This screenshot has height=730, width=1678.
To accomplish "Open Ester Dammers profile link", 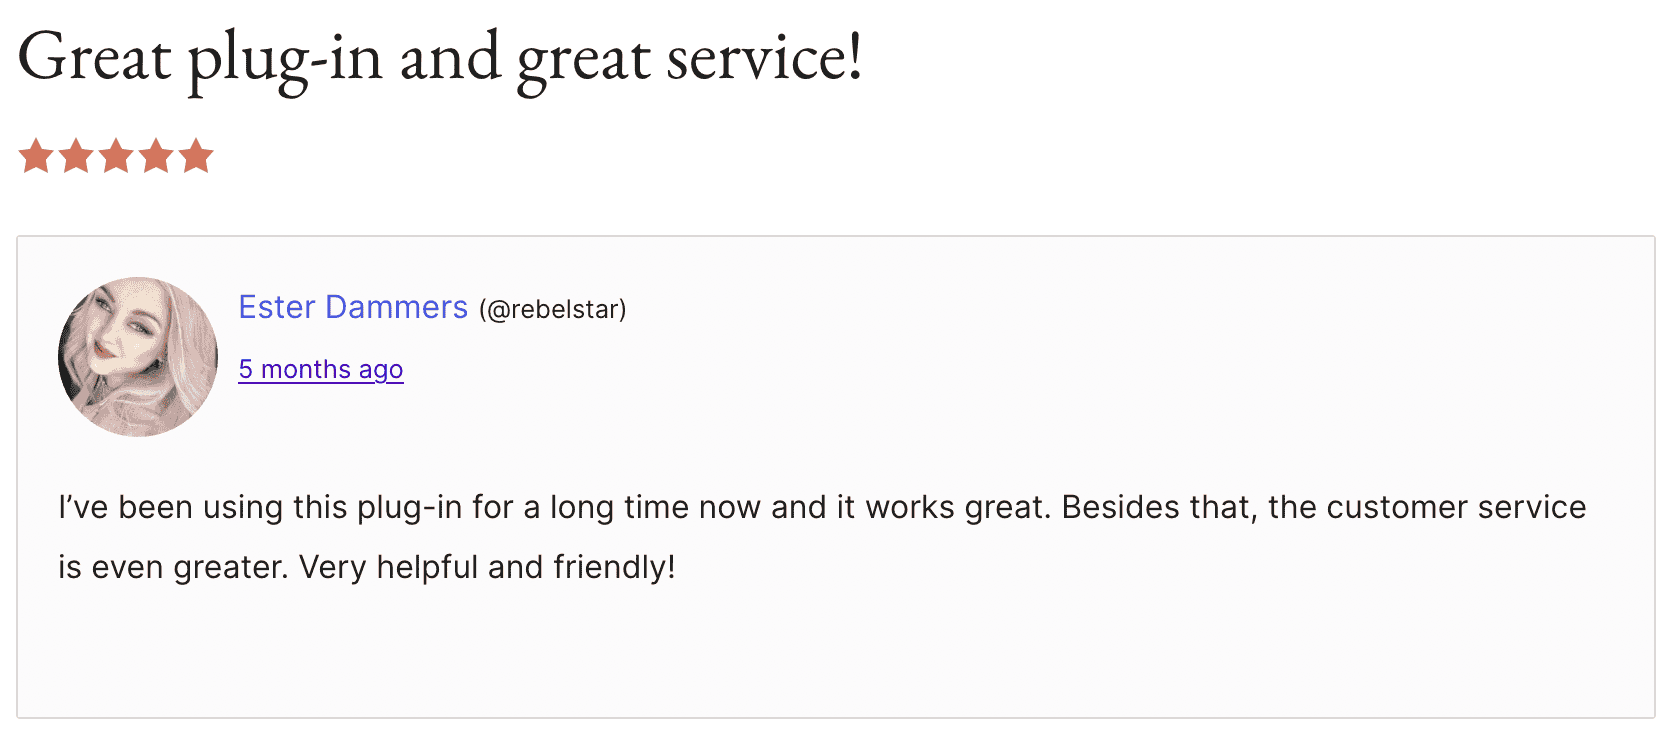I will pos(353,307).
